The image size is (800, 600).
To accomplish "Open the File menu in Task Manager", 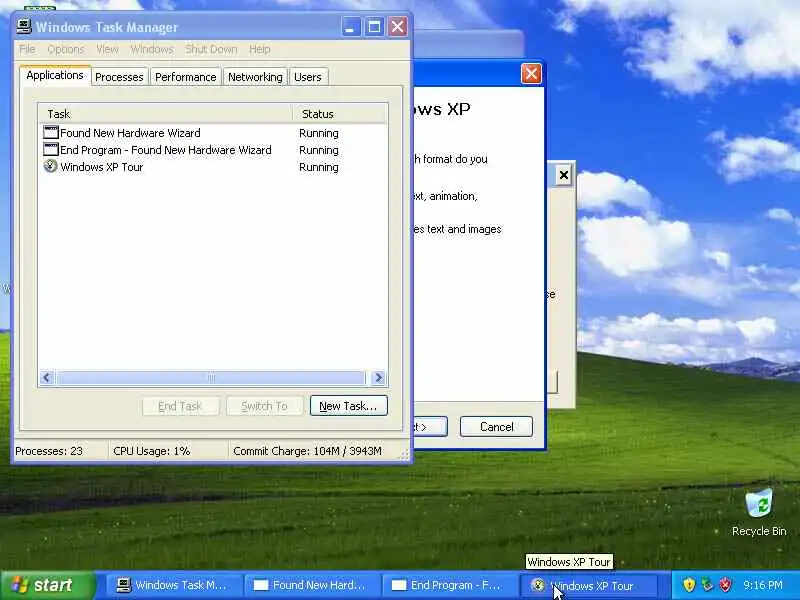I will coord(28,49).
